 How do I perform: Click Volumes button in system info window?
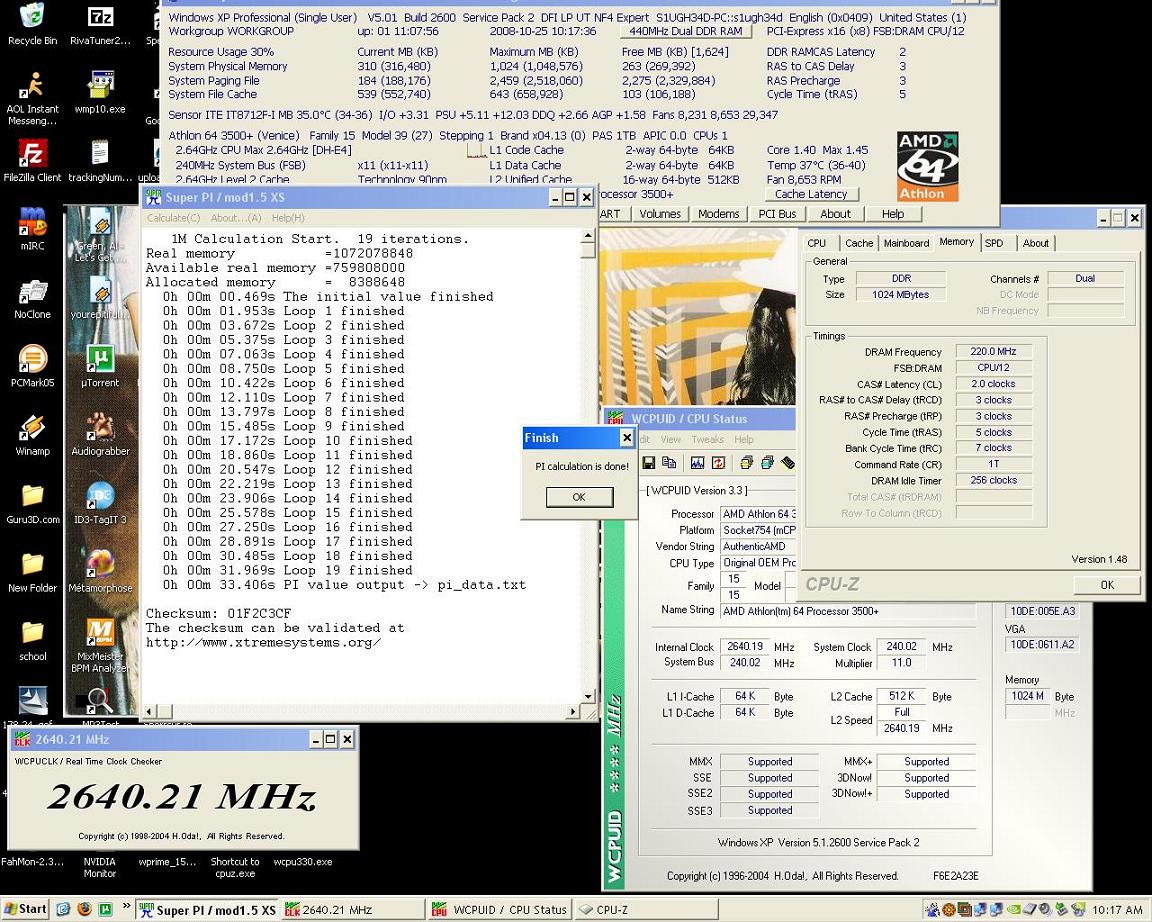660,214
